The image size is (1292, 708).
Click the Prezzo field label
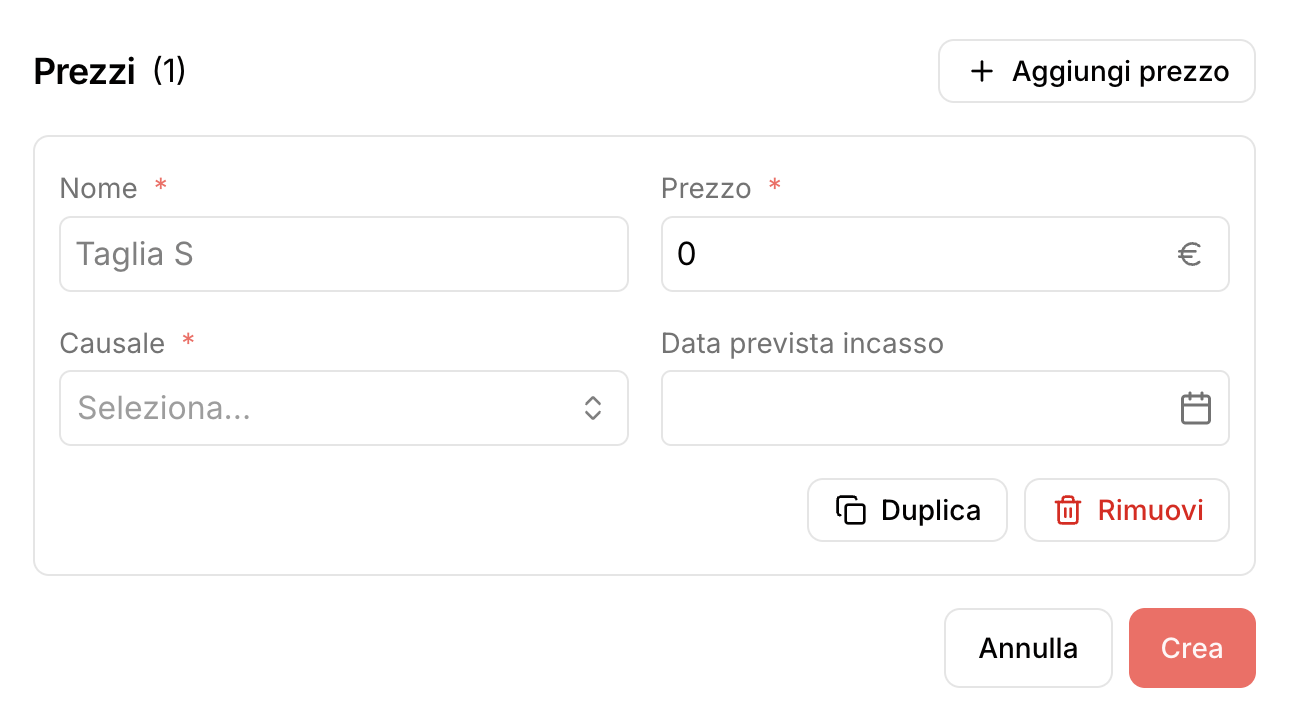[x=706, y=188]
